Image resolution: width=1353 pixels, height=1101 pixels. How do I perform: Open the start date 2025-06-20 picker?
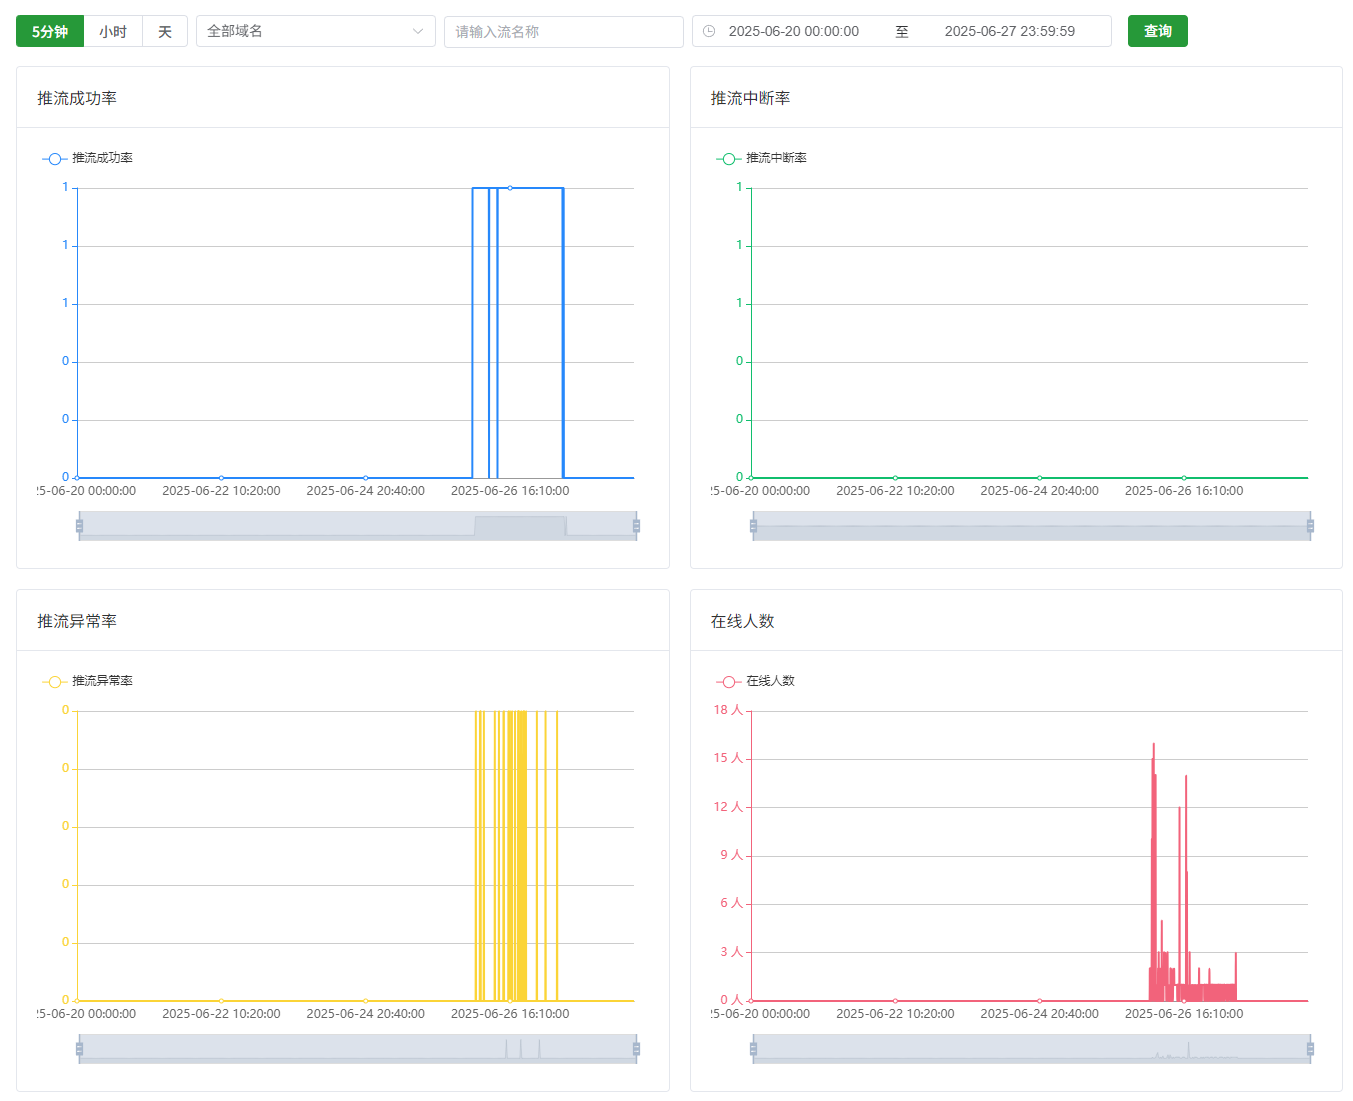[x=793, y=32]
